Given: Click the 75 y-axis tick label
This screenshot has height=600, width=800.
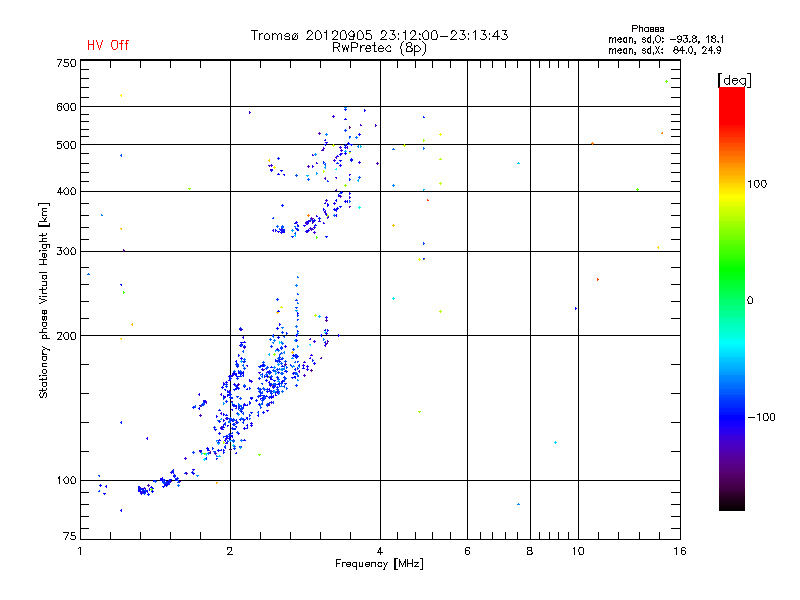Looking at the screenshot, I should pos(70,536).
